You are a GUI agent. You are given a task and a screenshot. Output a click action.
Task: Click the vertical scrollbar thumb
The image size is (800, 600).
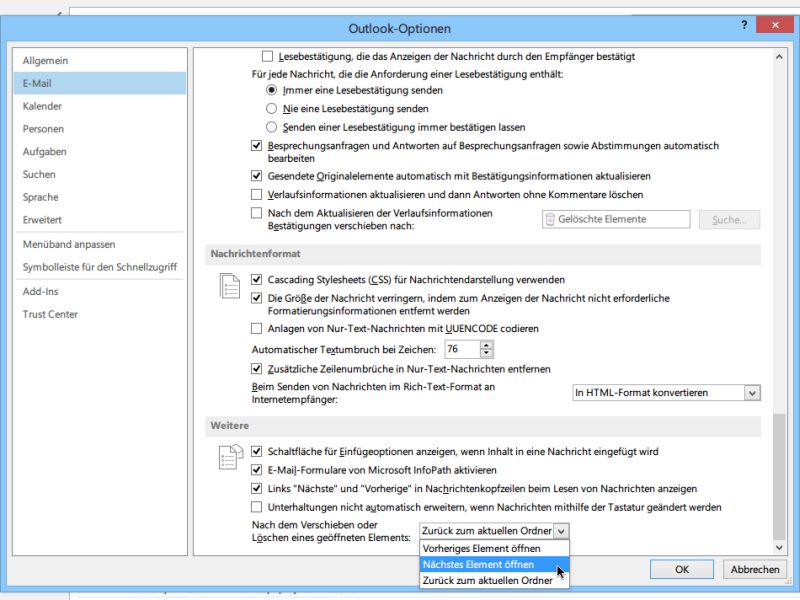[x=779, y=477]
